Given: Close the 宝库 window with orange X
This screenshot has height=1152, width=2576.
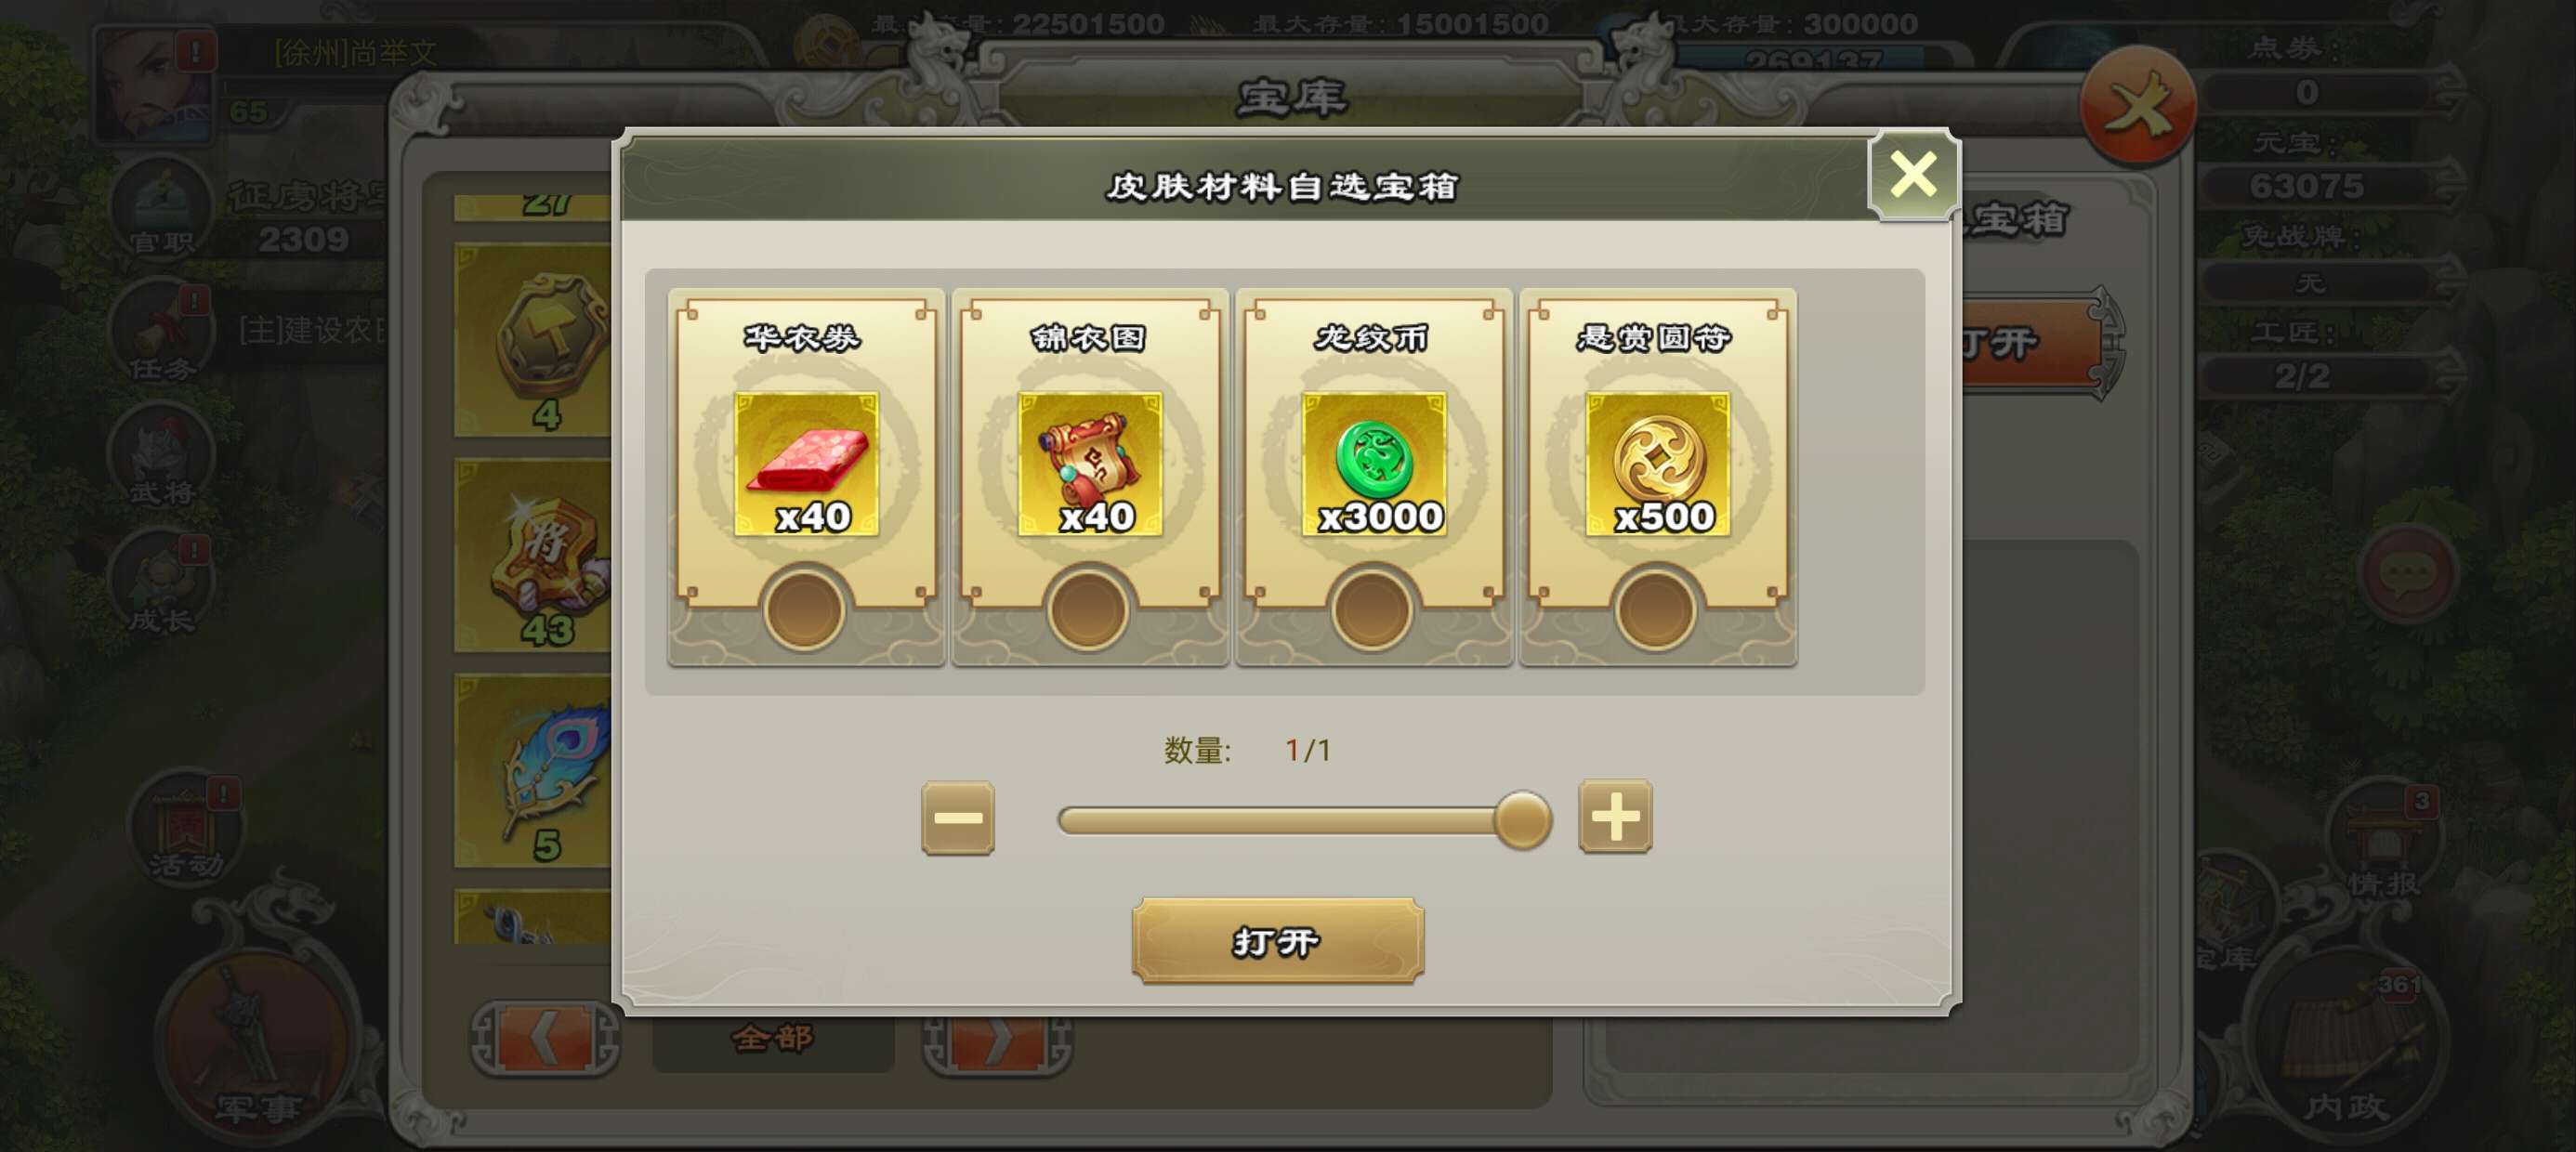Looking at the screenshot, I should (2138, 105).
